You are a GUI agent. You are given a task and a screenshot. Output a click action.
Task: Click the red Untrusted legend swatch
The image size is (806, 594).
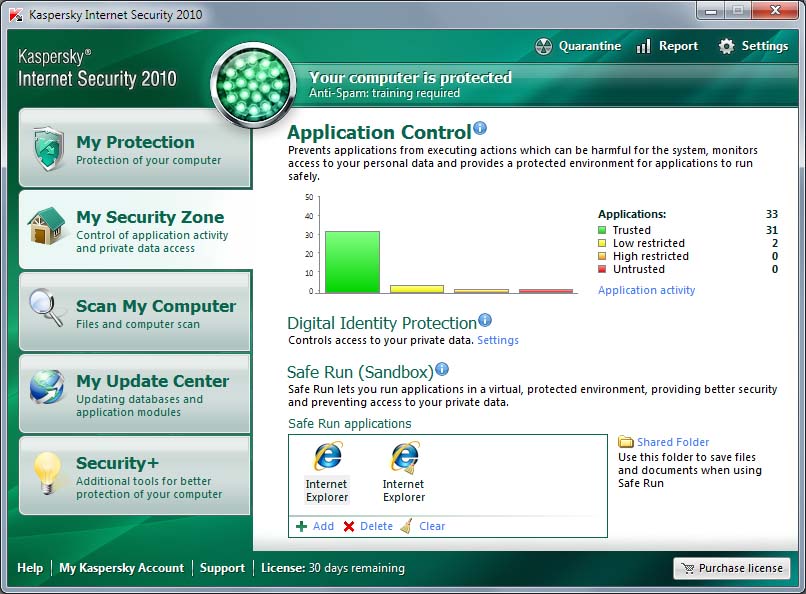(x=602, y=269)
